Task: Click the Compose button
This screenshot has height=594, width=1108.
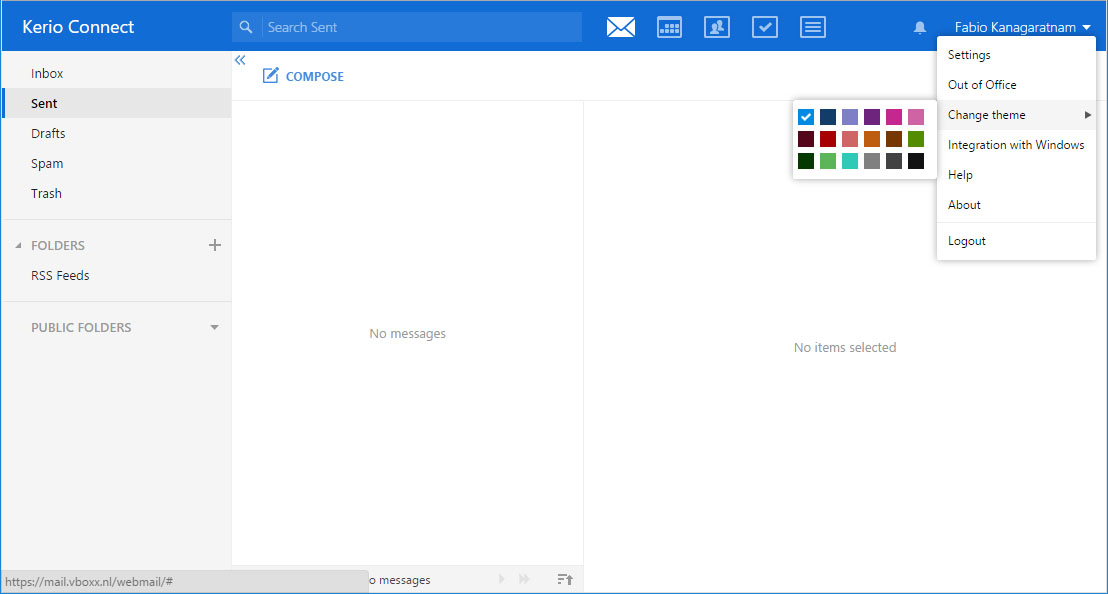Action: [x=303, y=76]
